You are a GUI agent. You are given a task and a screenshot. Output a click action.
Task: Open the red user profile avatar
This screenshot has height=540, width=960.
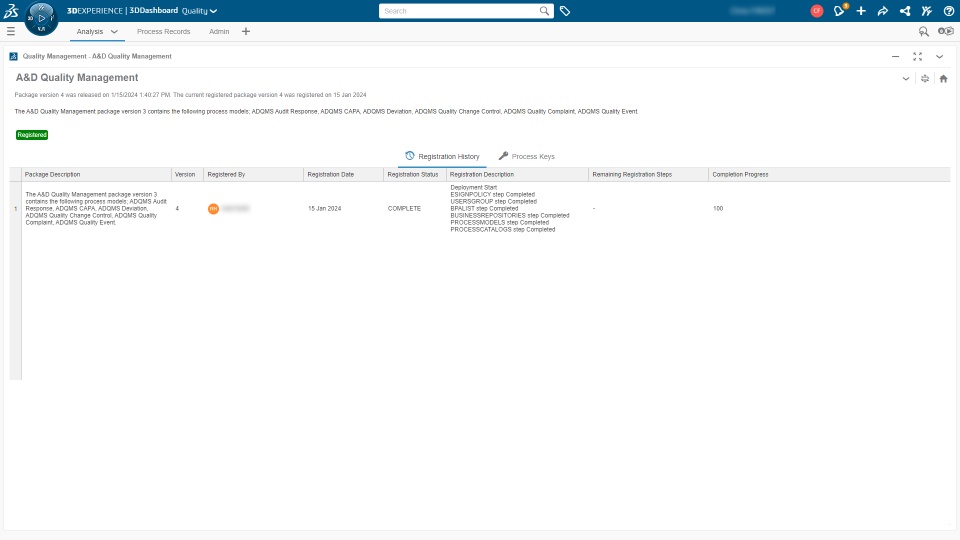[817, 11]
